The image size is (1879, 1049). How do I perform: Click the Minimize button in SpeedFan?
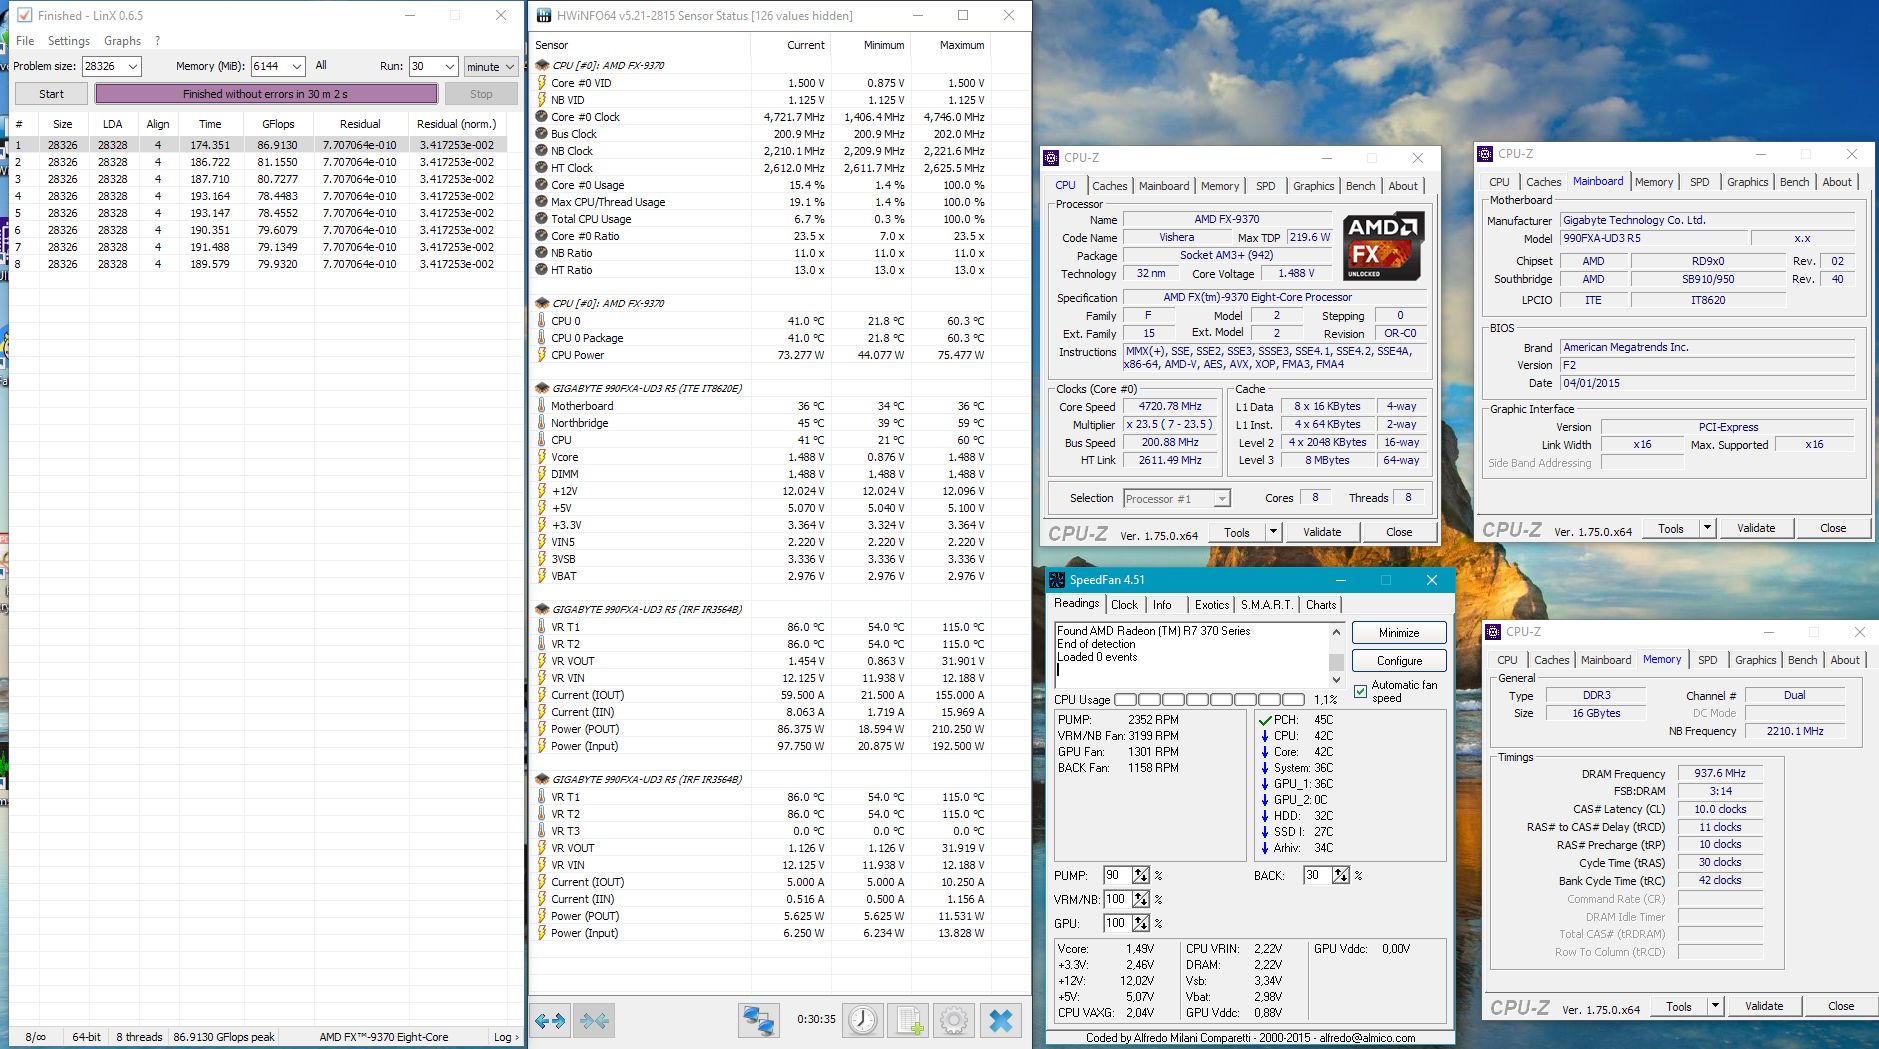1399,633
